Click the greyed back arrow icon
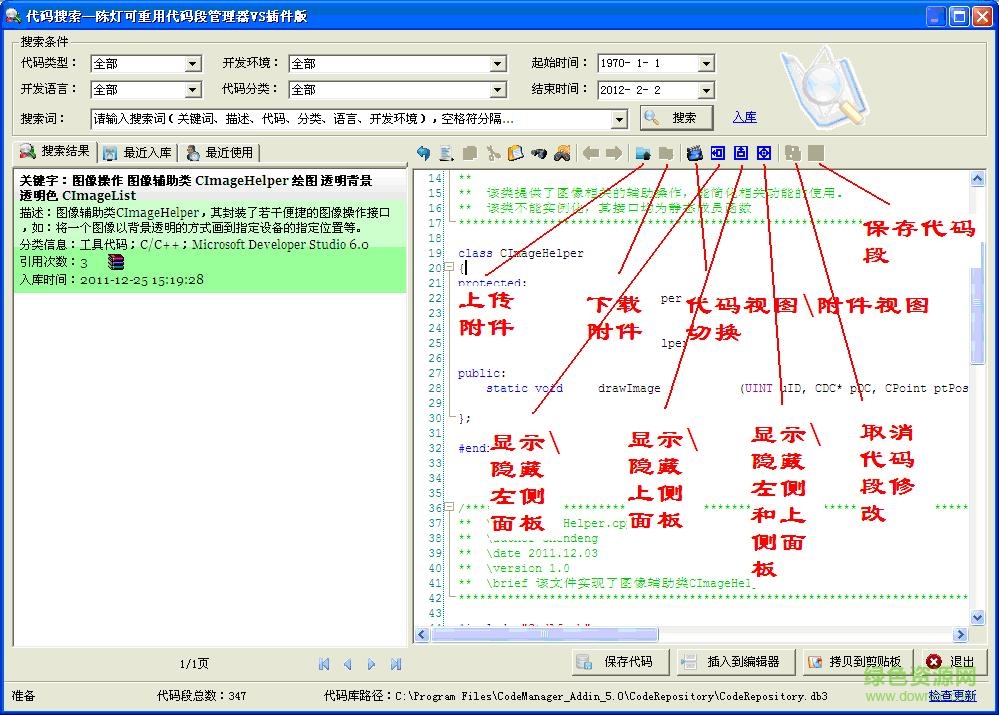This screenshot has height=715, width=999. (591, 153)
